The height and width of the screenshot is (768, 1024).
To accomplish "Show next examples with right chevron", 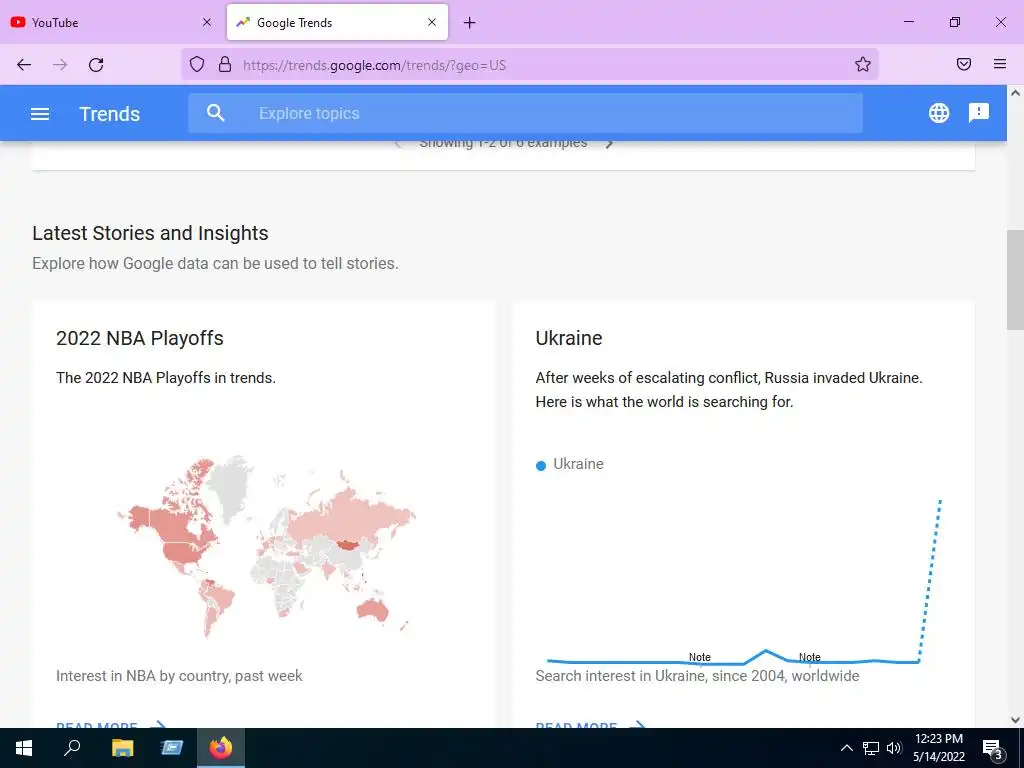I will [x=609, y=144].
